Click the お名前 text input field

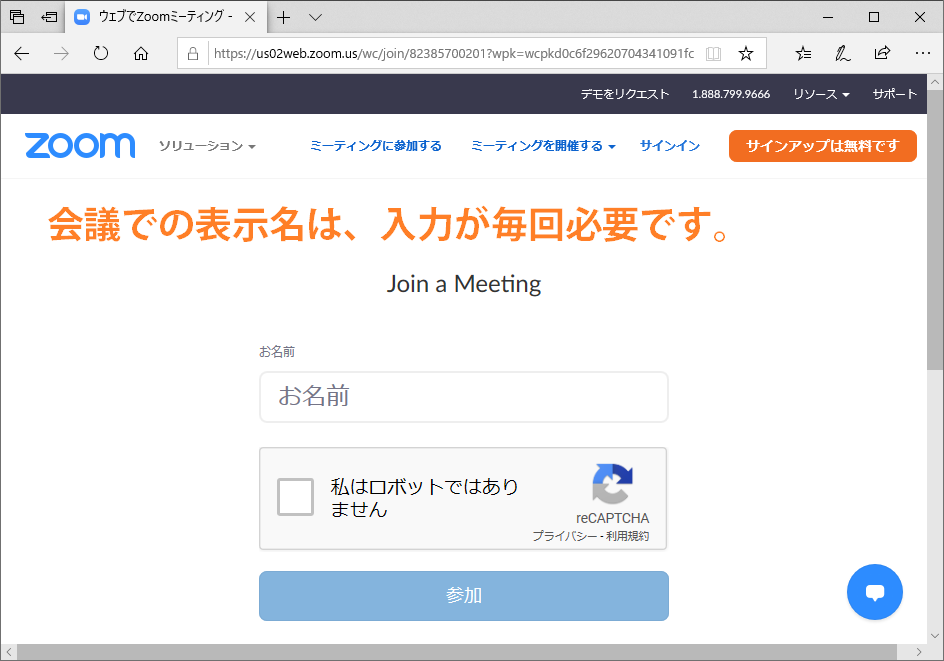464,397
